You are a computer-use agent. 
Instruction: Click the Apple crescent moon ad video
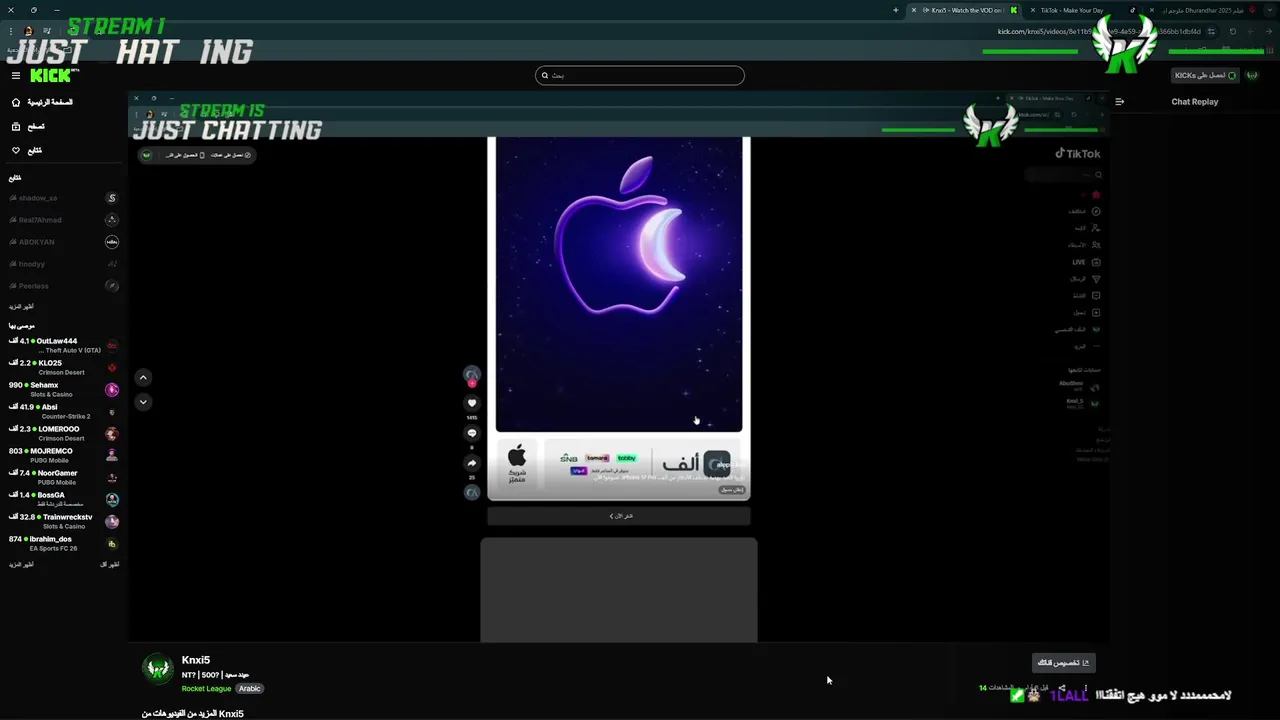pyautogui.click(x=619, y=285)
